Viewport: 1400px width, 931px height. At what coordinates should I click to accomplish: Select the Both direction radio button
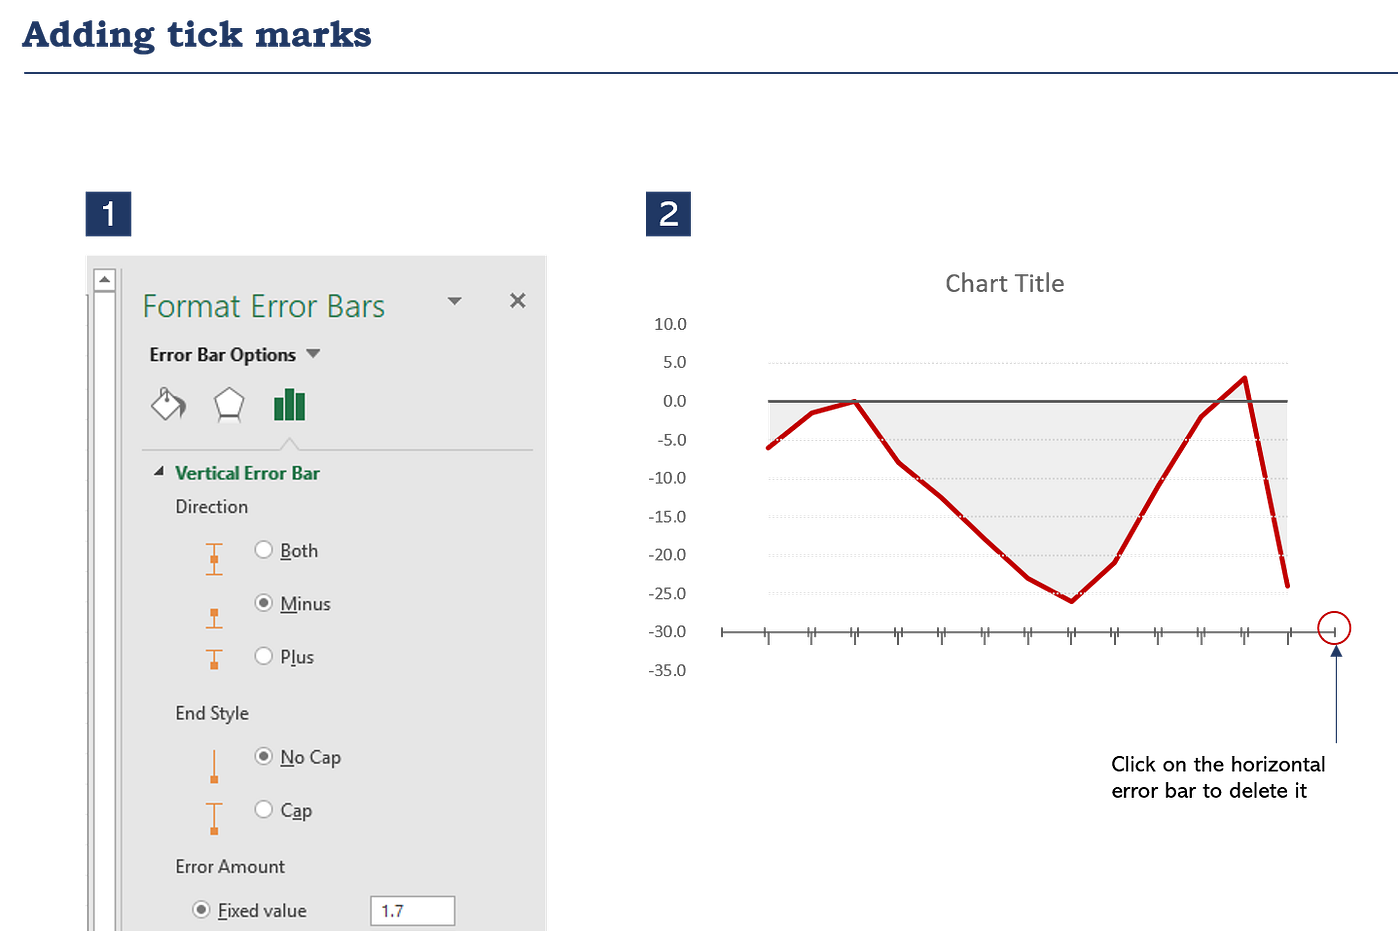click(x=263, y=550)
